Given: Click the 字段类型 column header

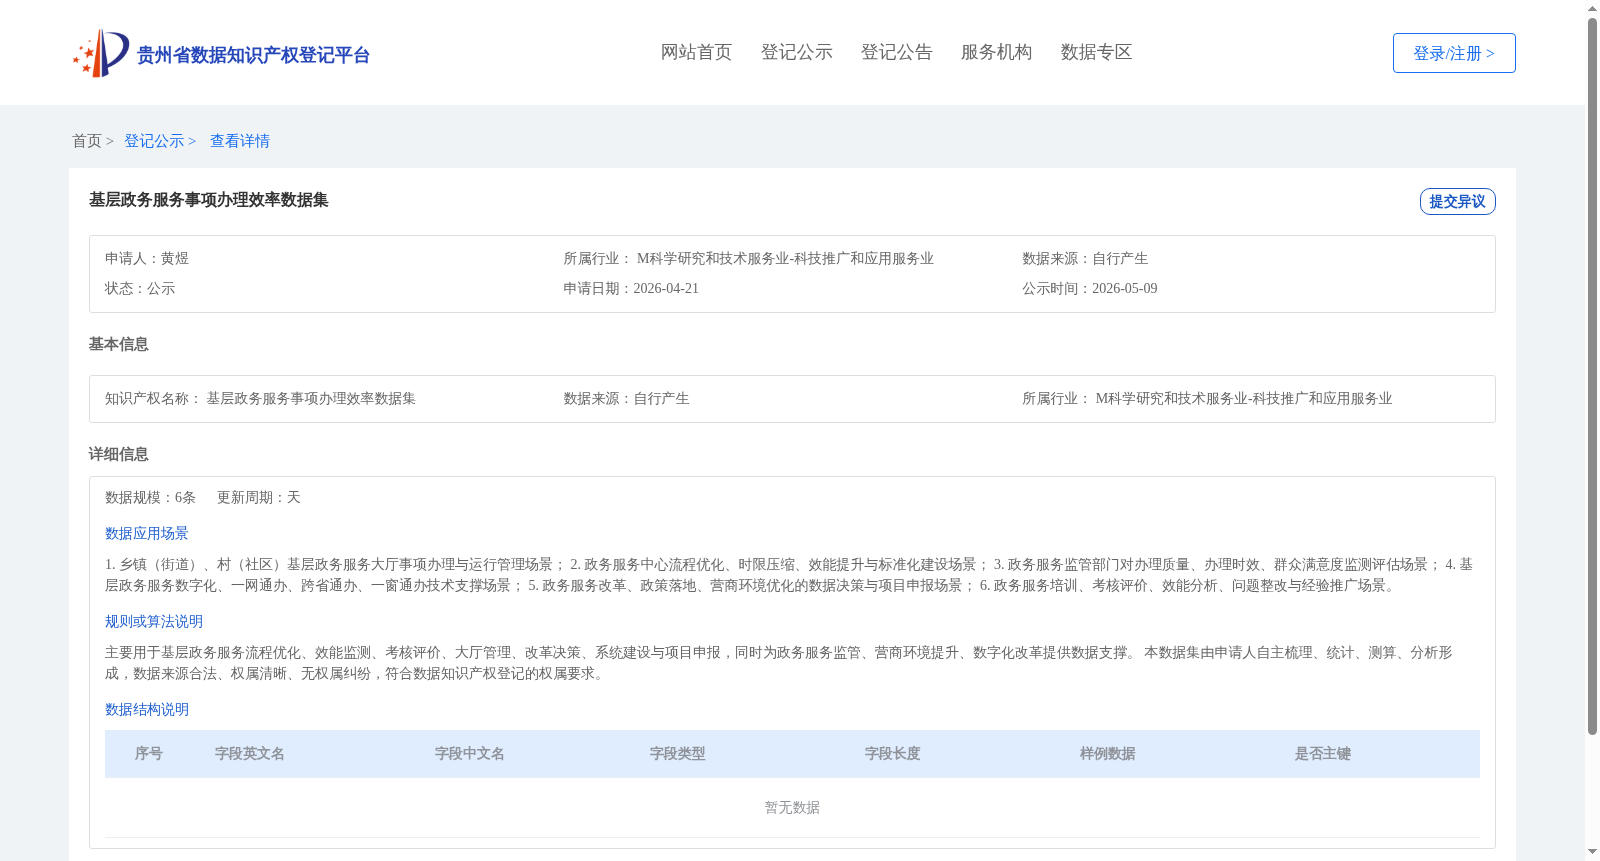Looking at the screenshot, I should click(x=678, y=753).
